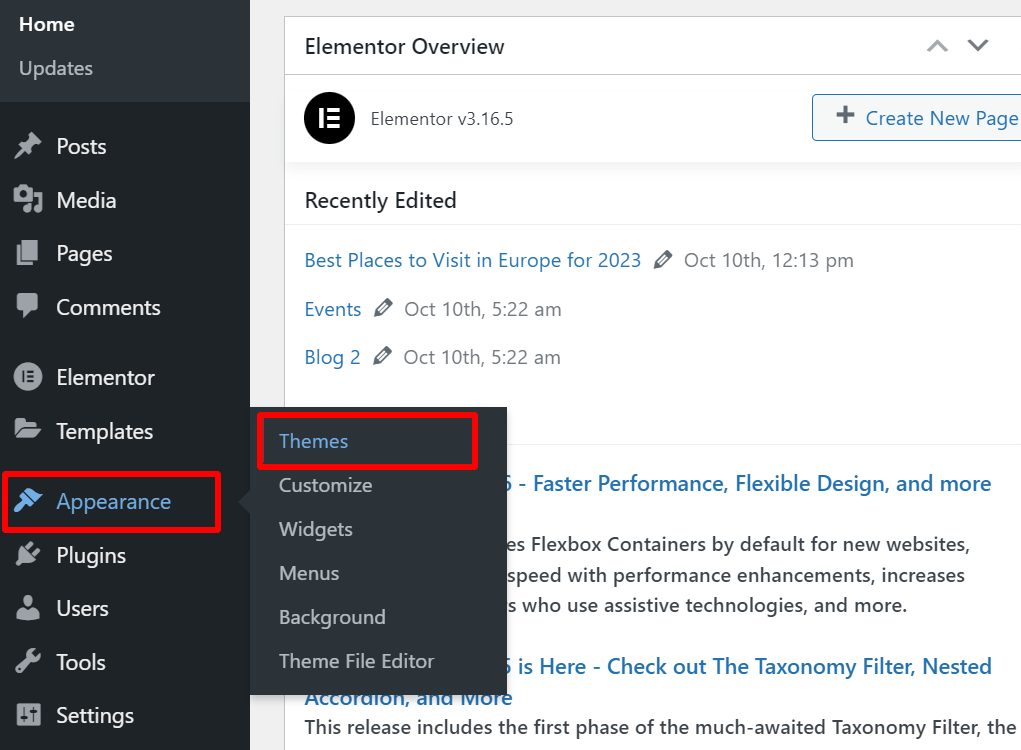Click the Updates link in sidebar

pyautogui.click(x=55, y=68)
